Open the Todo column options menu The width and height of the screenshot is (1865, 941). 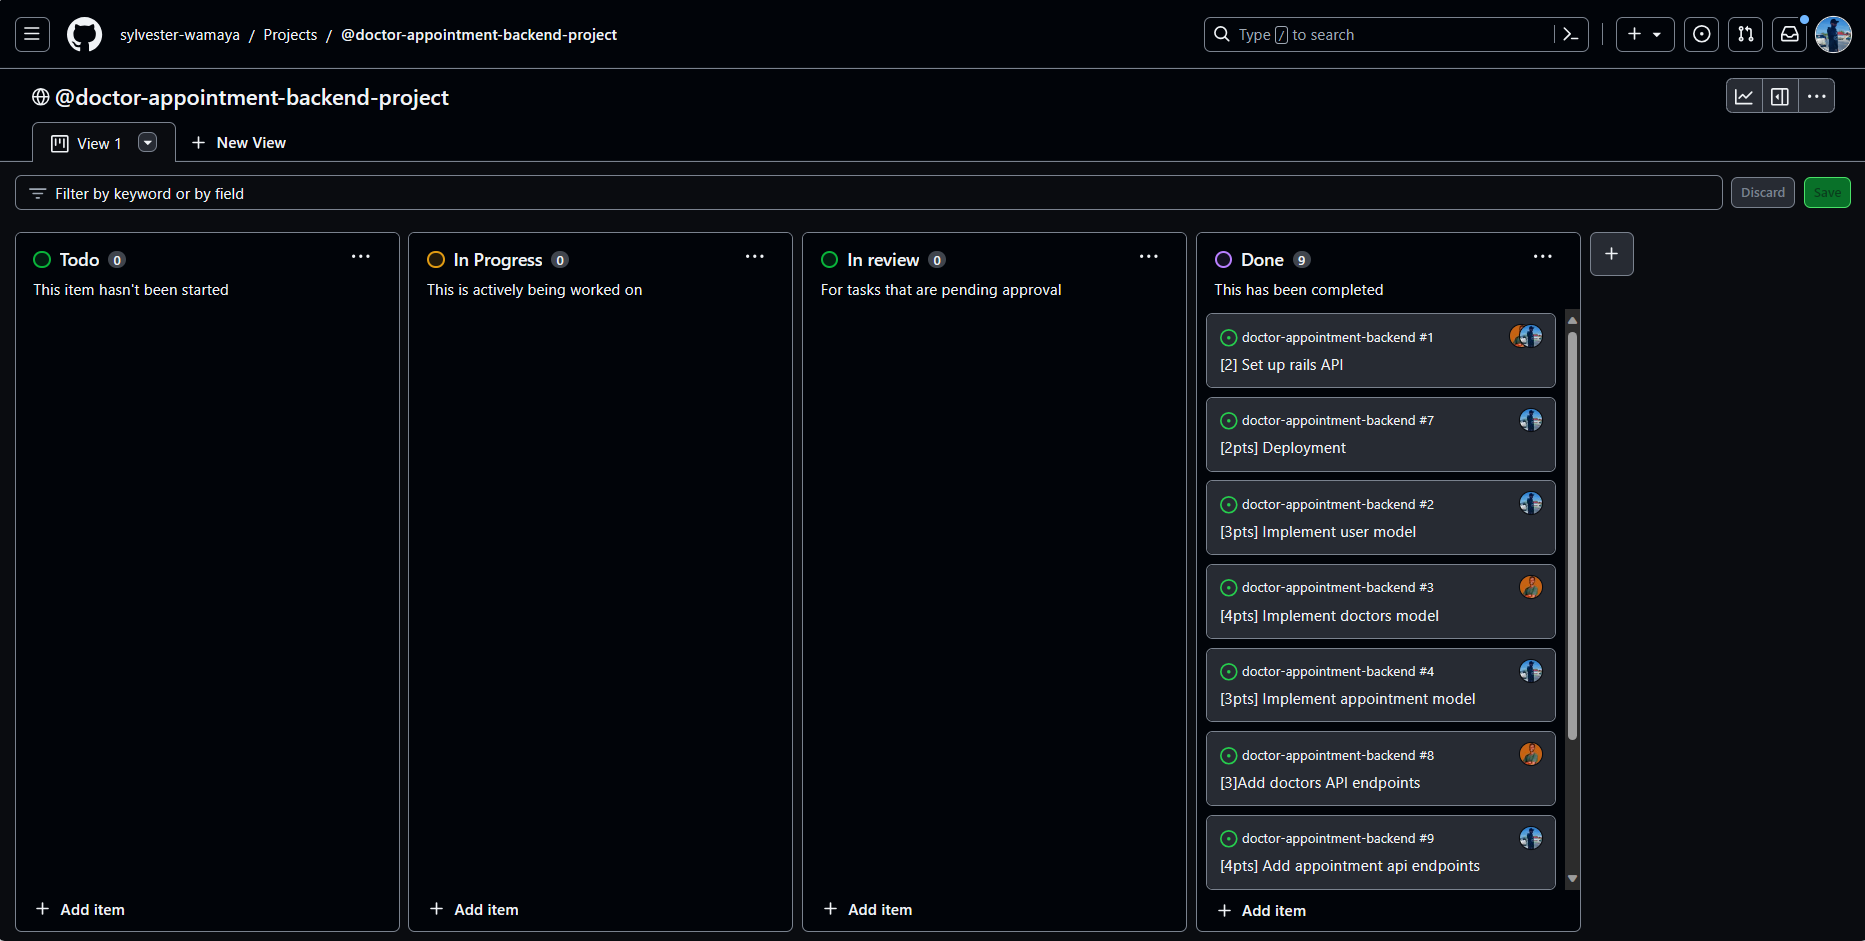click(361, 257)
